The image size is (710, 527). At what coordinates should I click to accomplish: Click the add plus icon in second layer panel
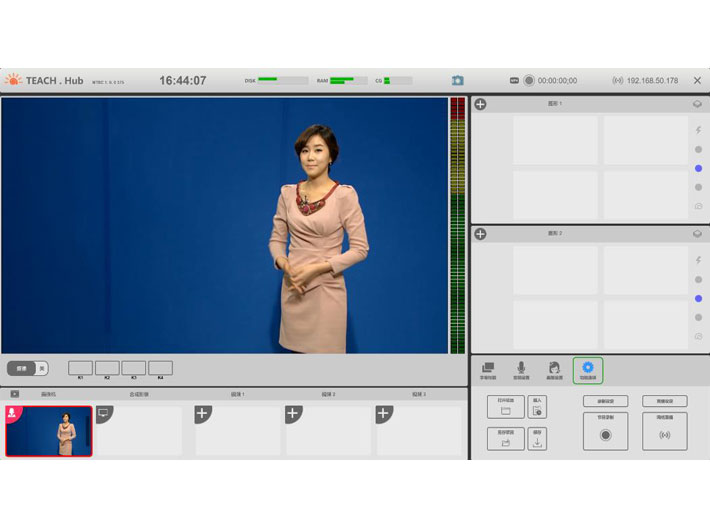tap(480, 234)
